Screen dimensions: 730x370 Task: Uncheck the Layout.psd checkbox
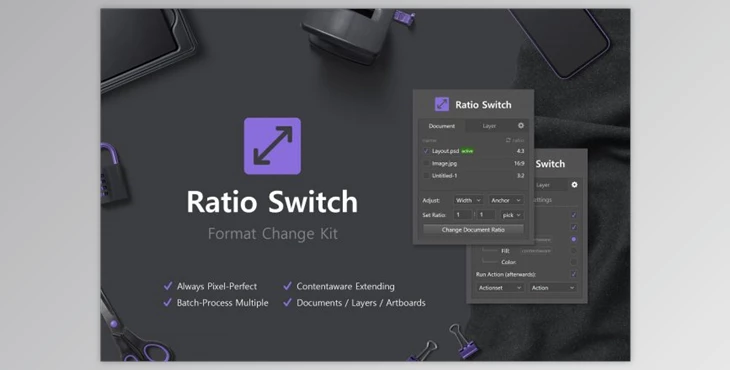pos(426,151)
